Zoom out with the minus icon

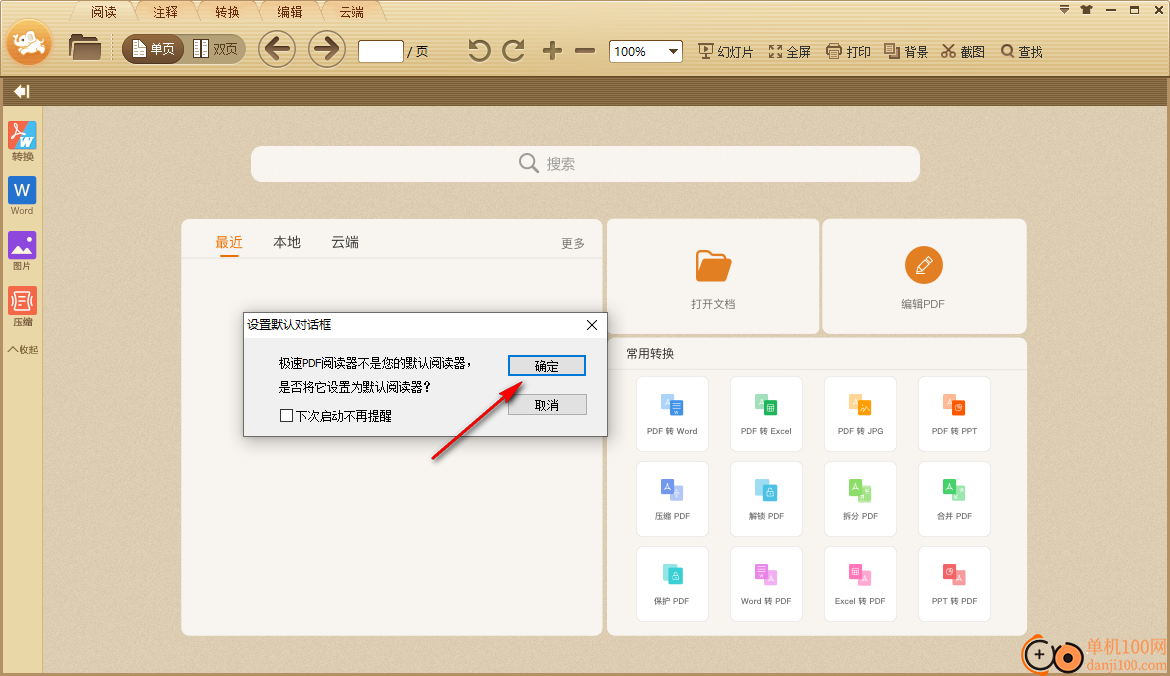coord(585,51)
